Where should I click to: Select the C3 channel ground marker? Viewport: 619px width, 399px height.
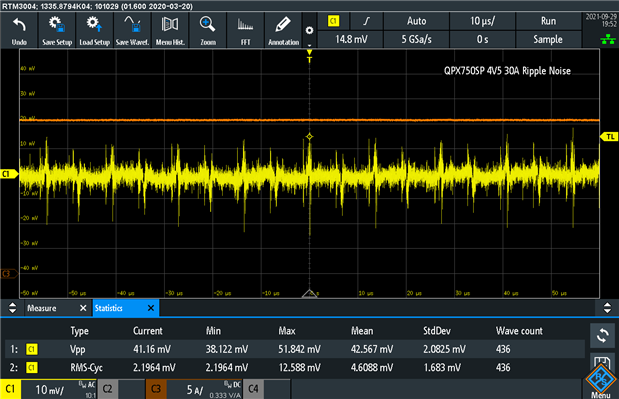9,273
